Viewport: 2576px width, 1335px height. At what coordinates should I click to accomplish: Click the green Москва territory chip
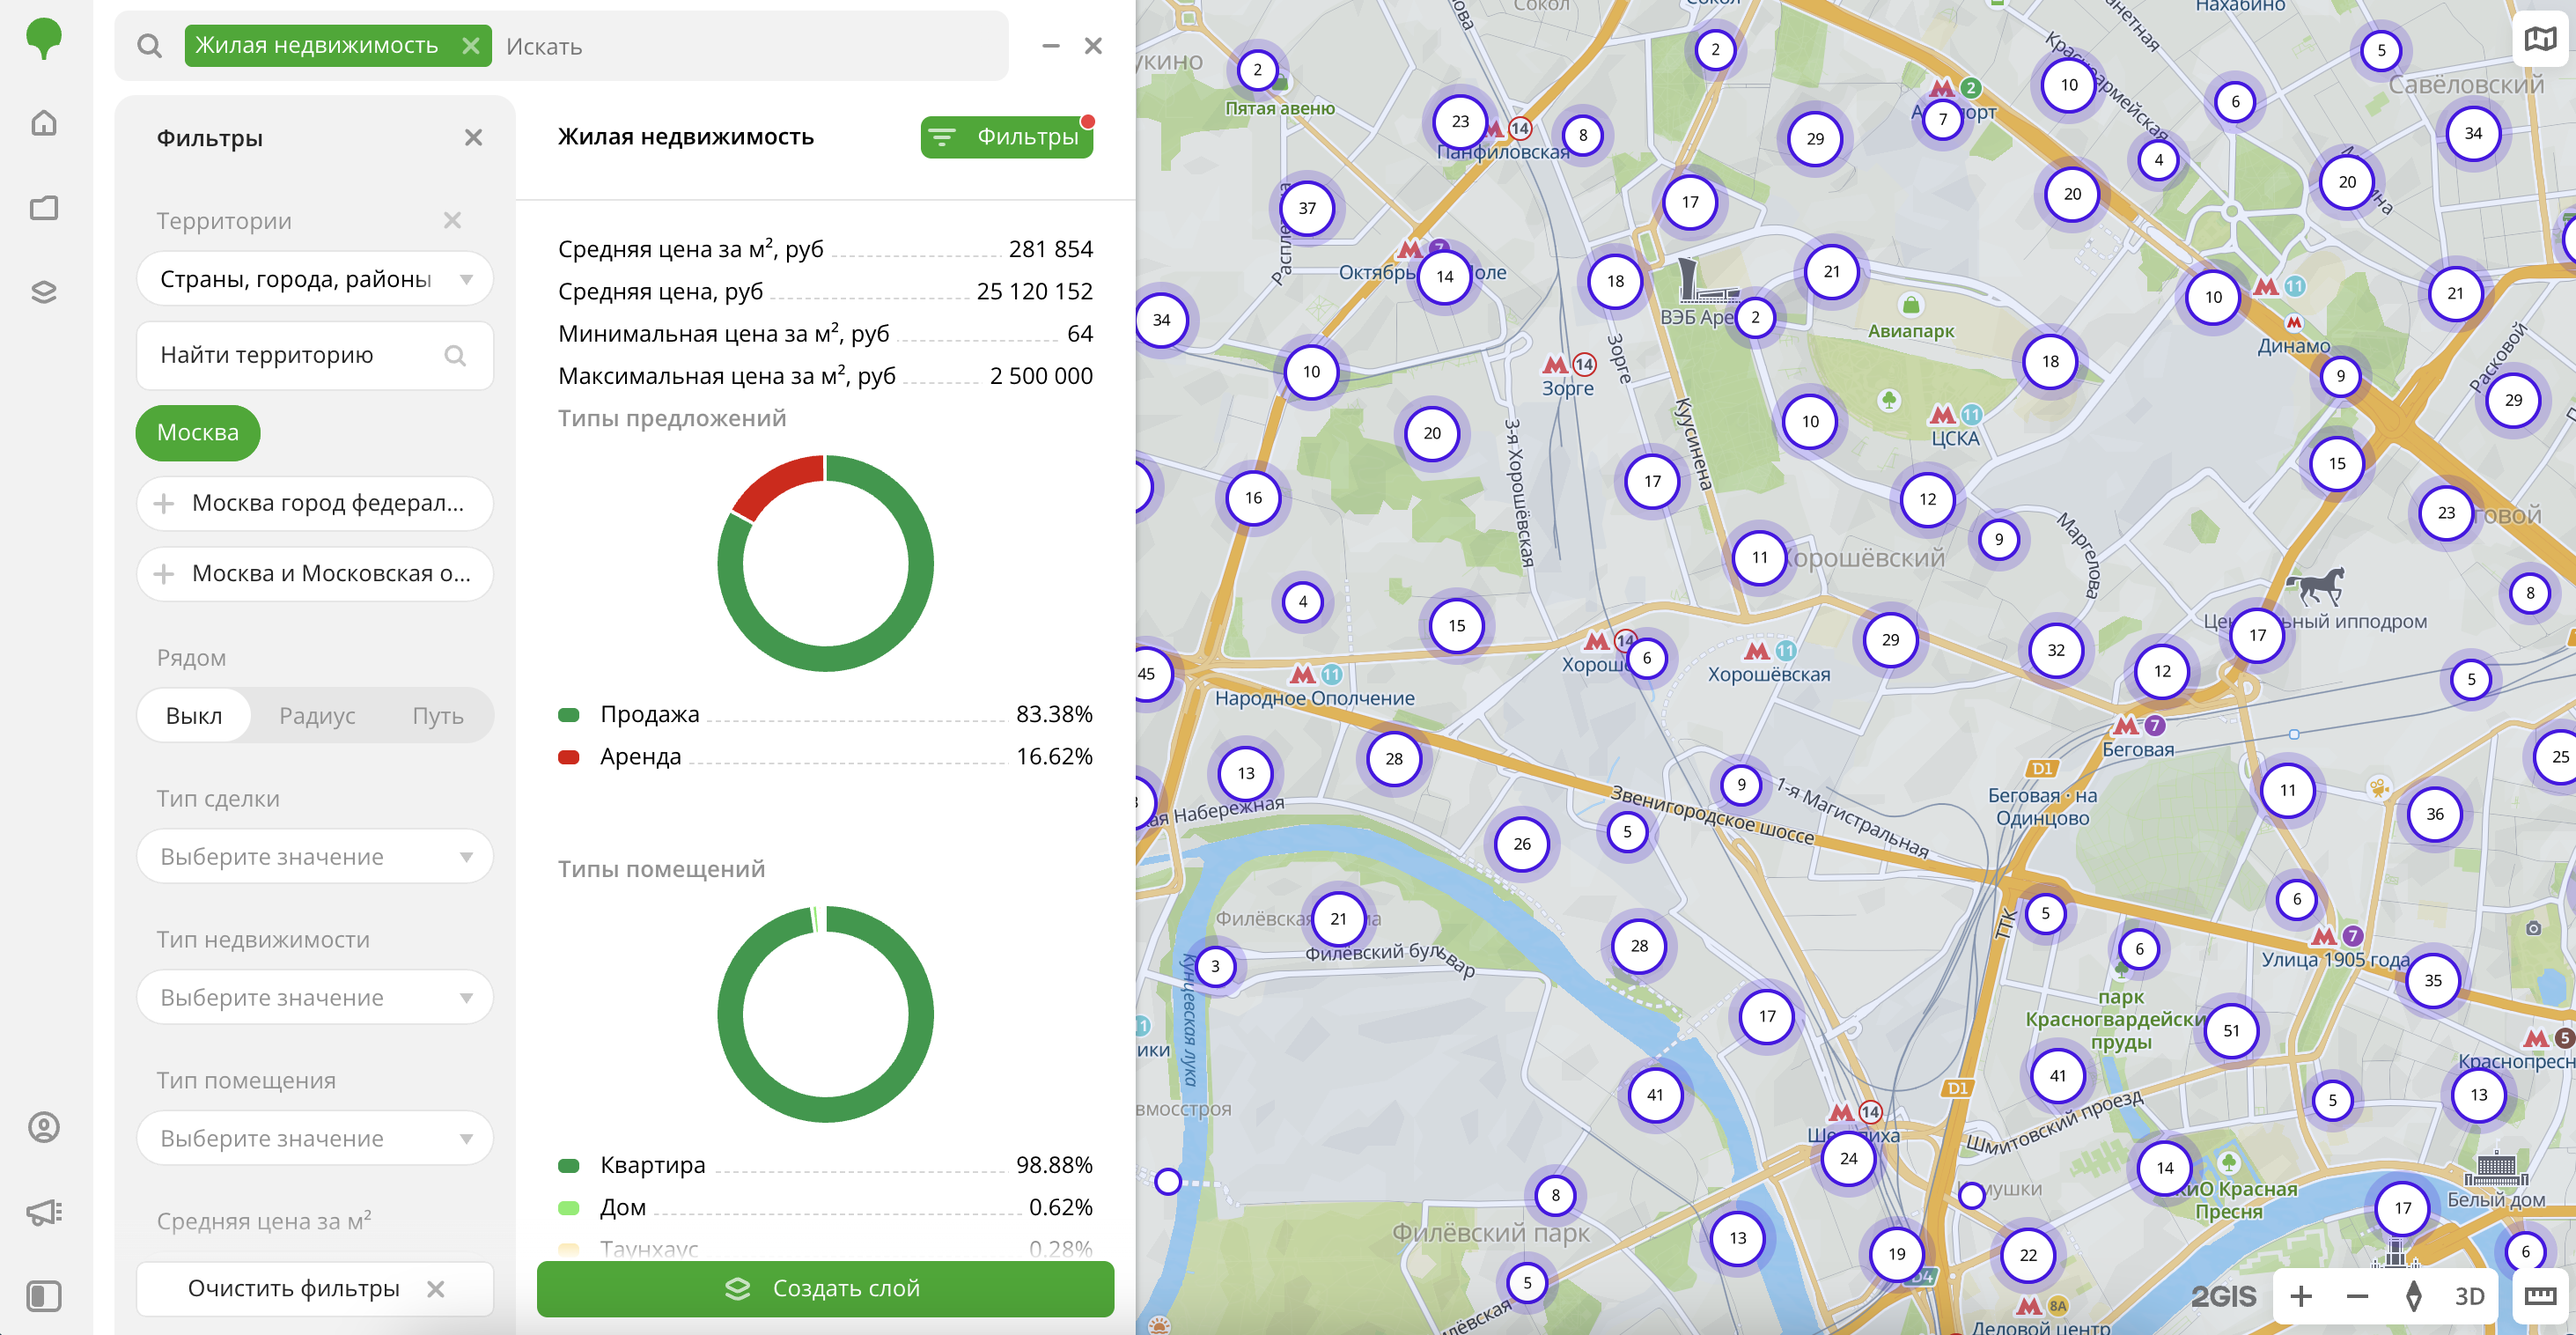(198, 433)
